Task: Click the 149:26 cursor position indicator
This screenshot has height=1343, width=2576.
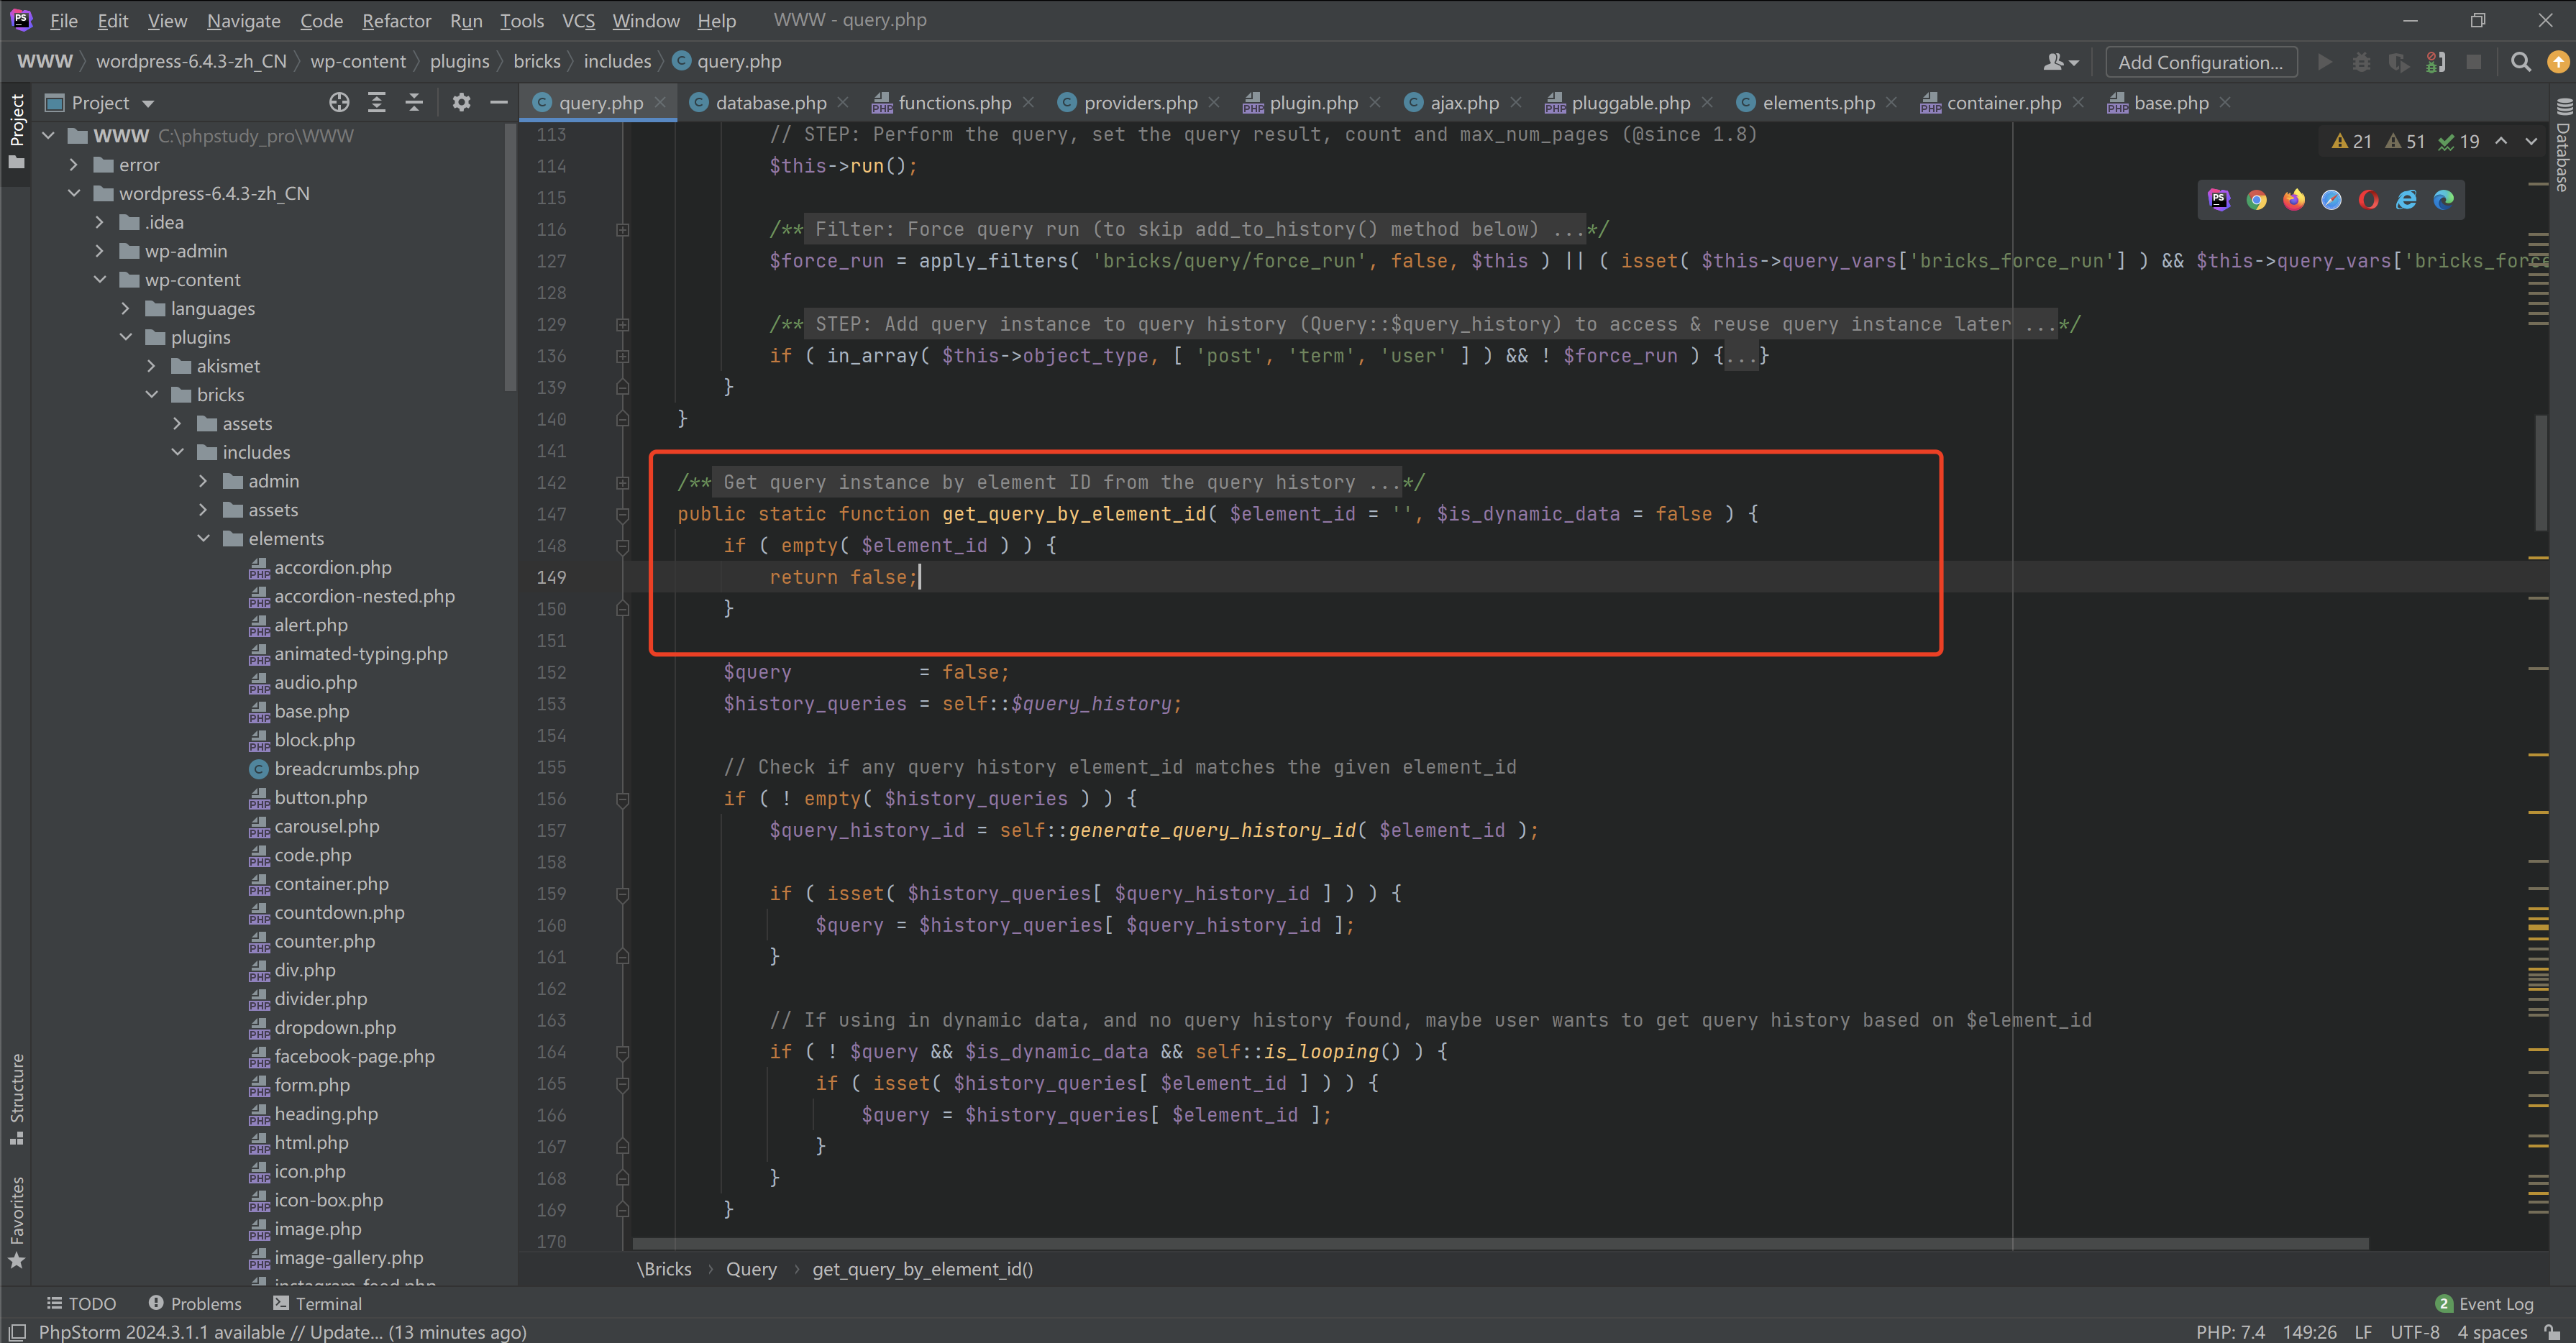Action: tap(2309, 1332)
